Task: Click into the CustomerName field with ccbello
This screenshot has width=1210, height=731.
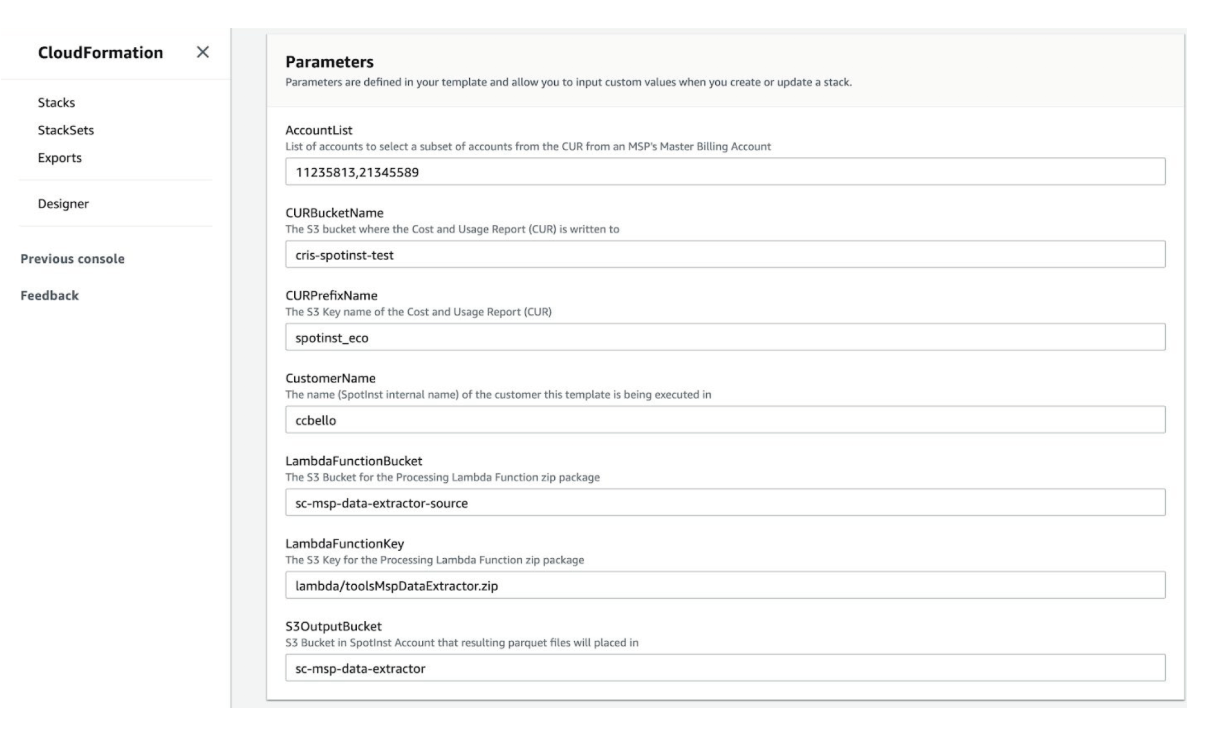Action: (x=725, y=420)
